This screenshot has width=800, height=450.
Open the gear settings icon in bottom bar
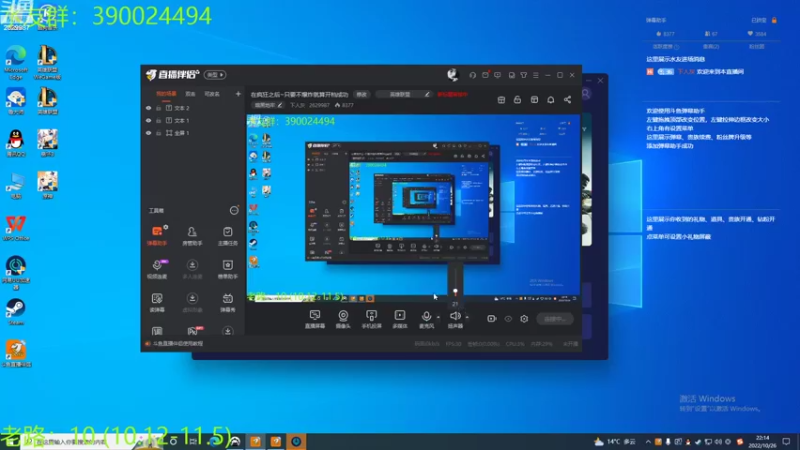pyautogui.click(x=524, y=319)
